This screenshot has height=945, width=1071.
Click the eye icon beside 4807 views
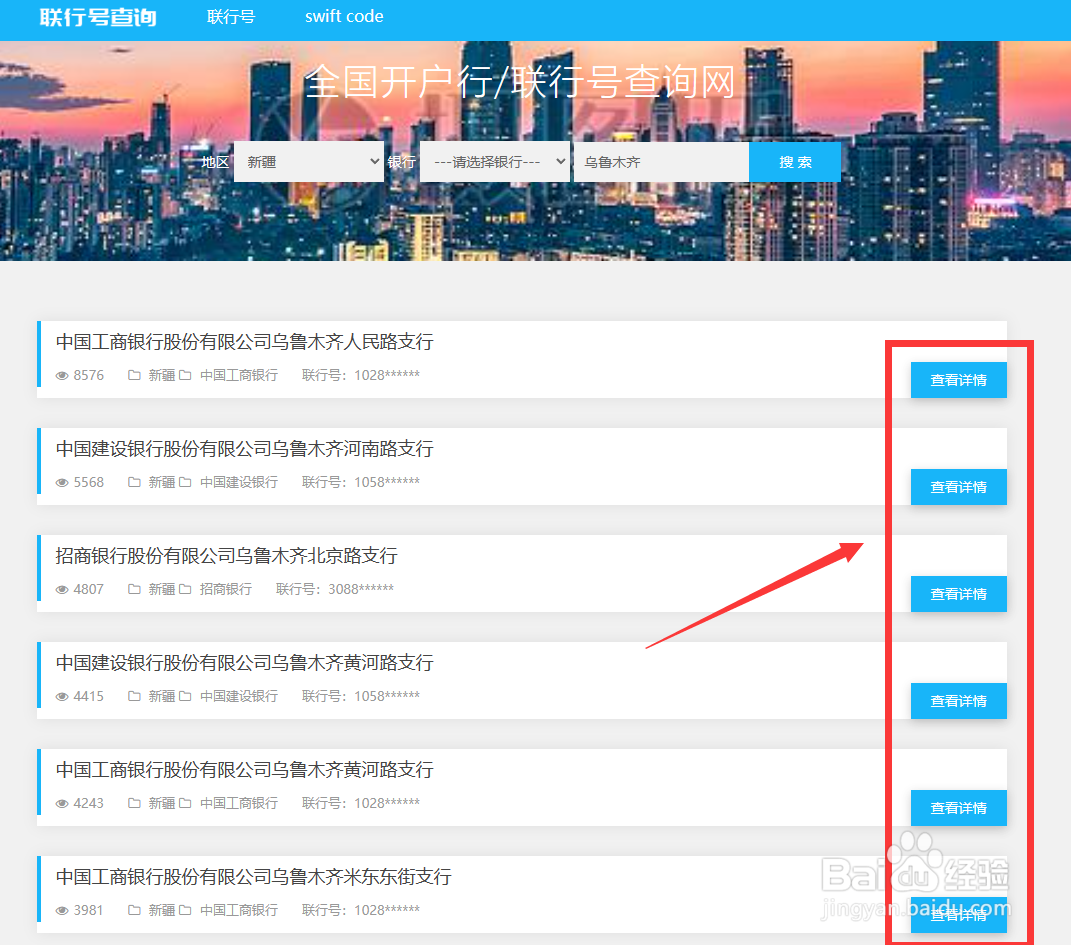click(62, 589)
